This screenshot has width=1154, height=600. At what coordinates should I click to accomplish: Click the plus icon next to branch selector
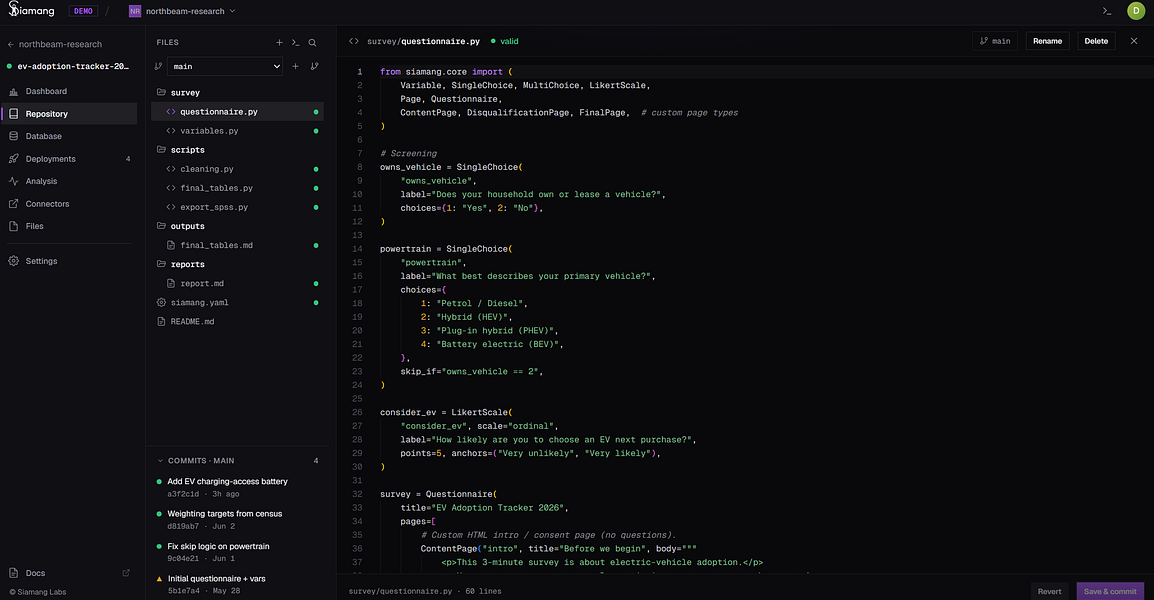point(295,66)
